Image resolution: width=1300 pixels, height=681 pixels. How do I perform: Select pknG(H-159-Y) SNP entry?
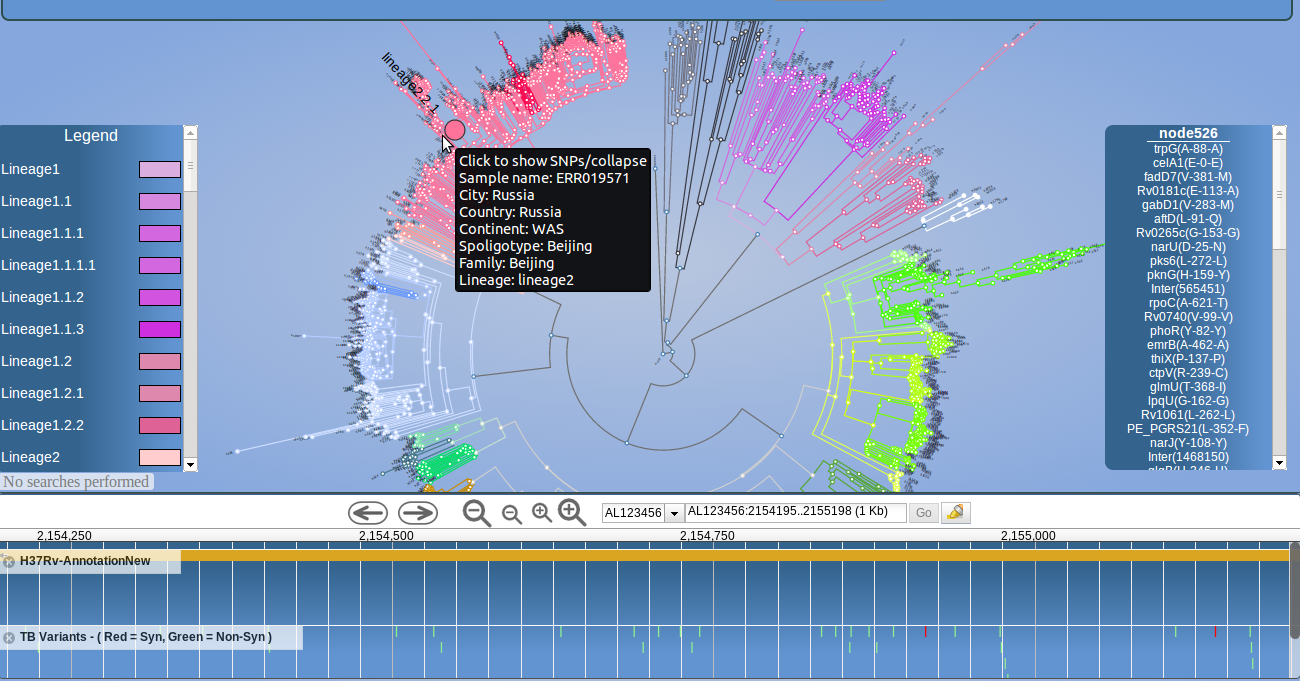pyautogui.click(x=1188, y=275)
